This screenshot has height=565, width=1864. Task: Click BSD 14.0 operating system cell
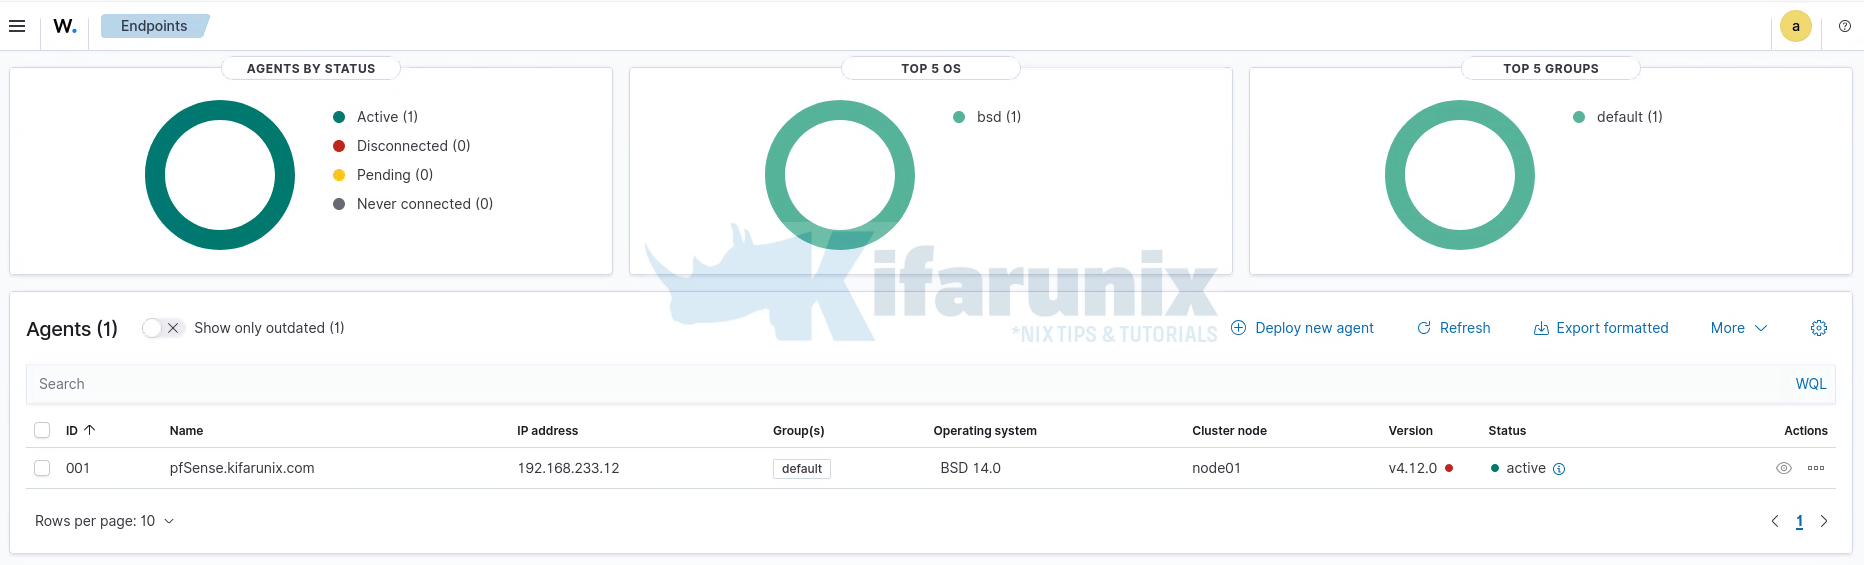pyautogui.click(x=970, y=468)
